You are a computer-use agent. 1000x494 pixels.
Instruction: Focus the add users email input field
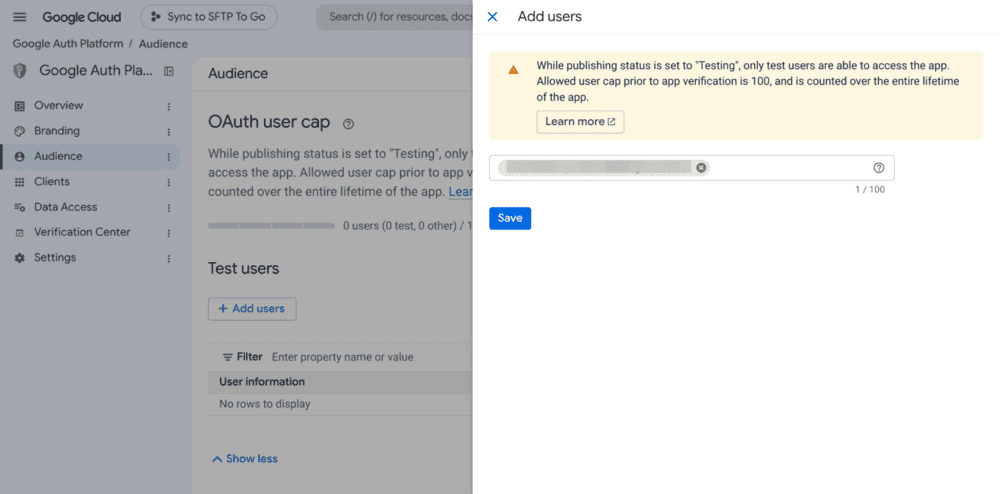(691, 168)
